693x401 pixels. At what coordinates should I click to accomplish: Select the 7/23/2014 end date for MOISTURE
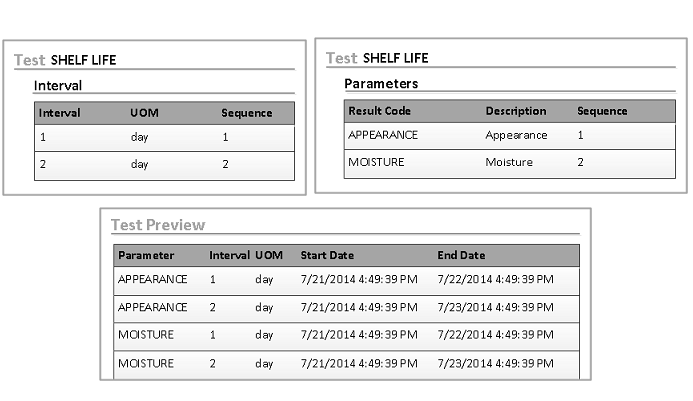coord(494,363)
